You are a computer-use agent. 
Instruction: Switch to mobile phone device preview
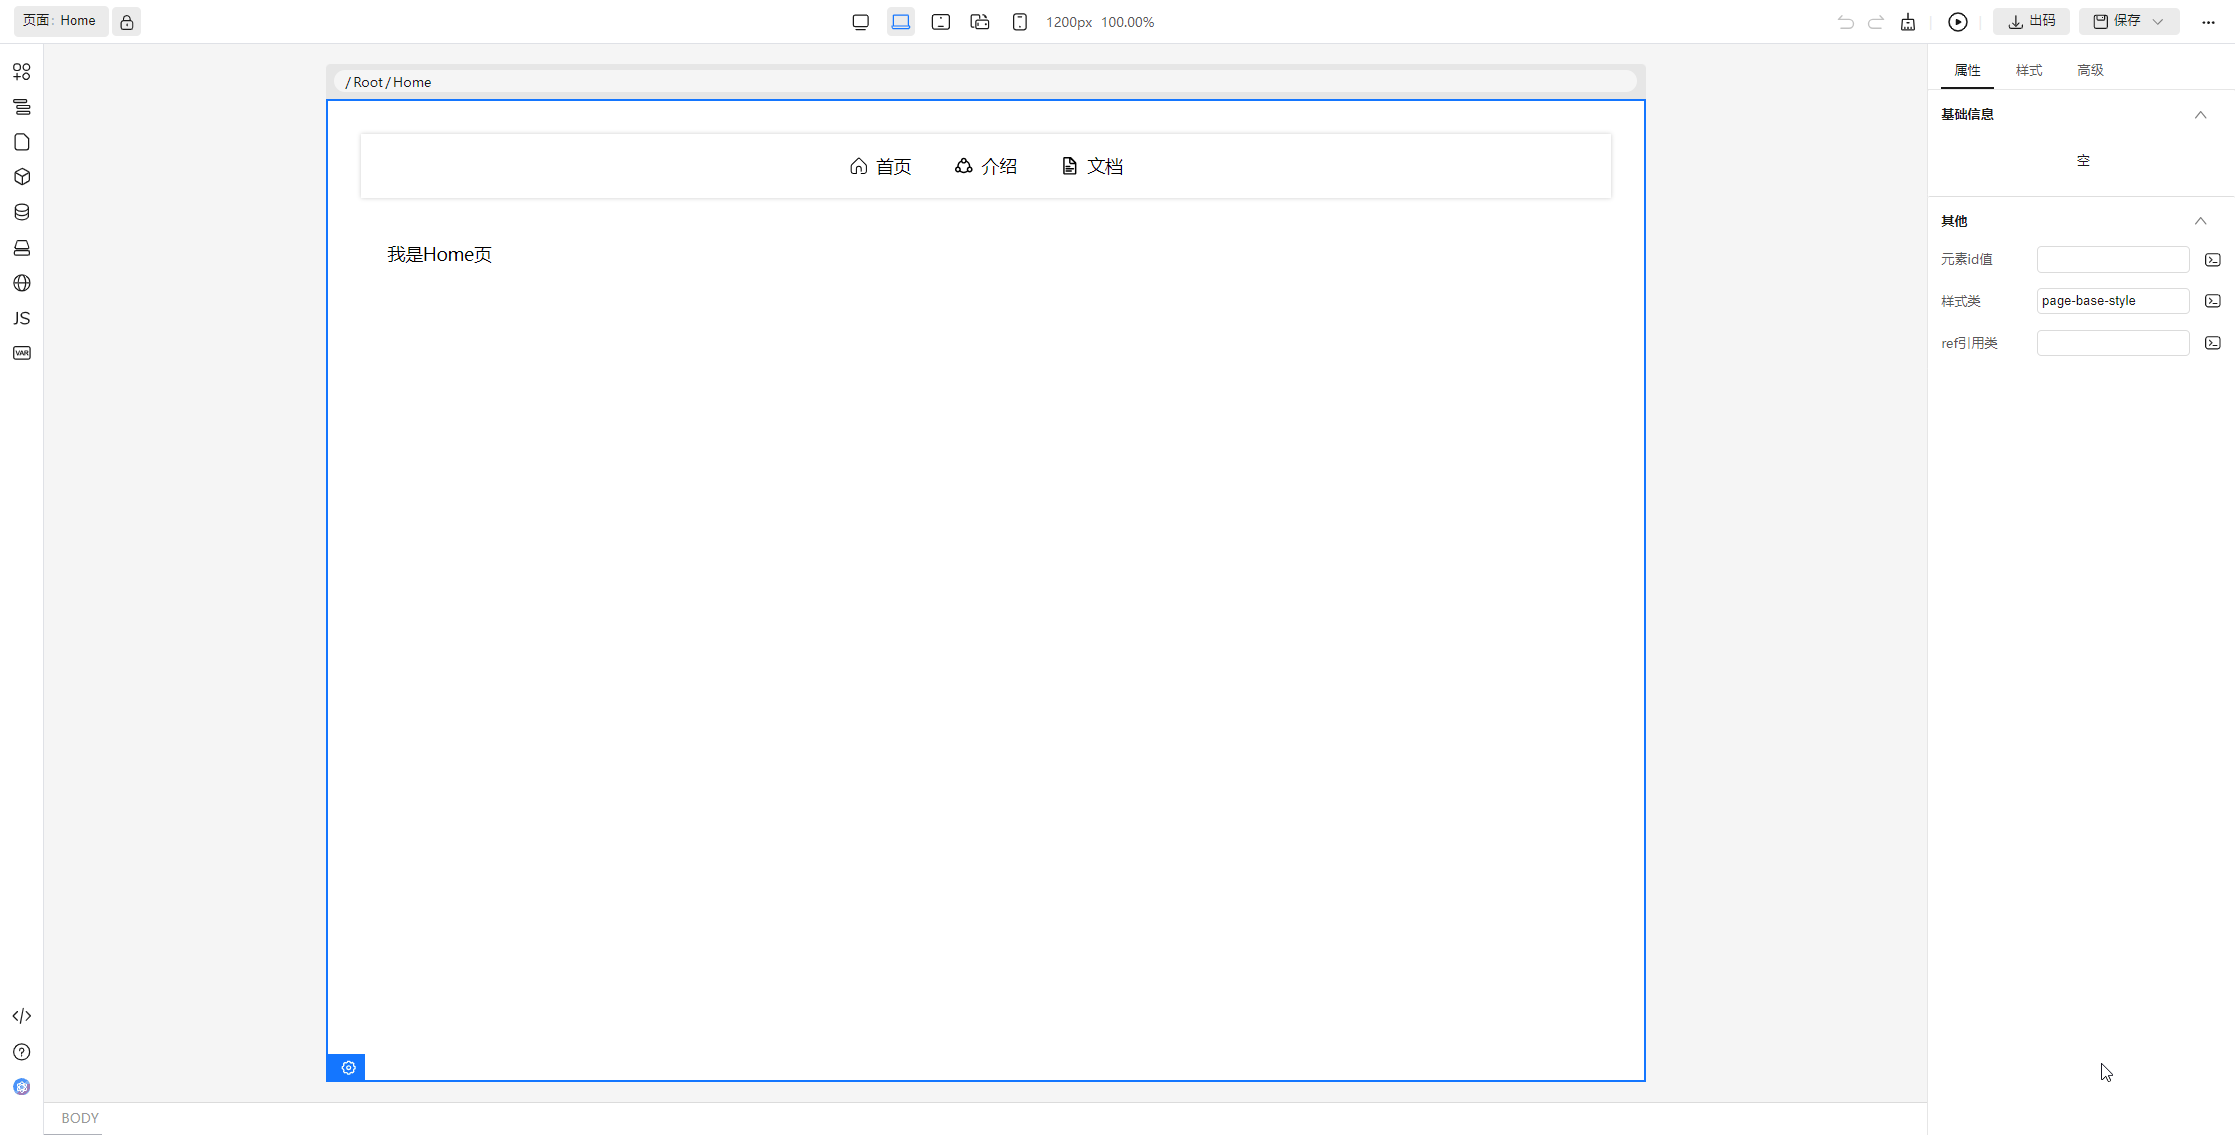pyautogui.click(x=1019, y=22)
